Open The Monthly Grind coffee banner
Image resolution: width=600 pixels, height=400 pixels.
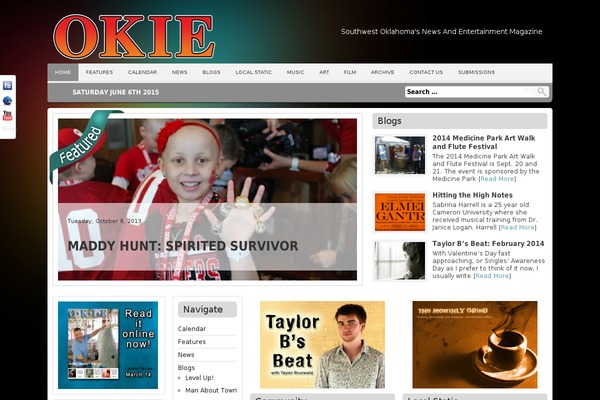(x=475, y=345)
